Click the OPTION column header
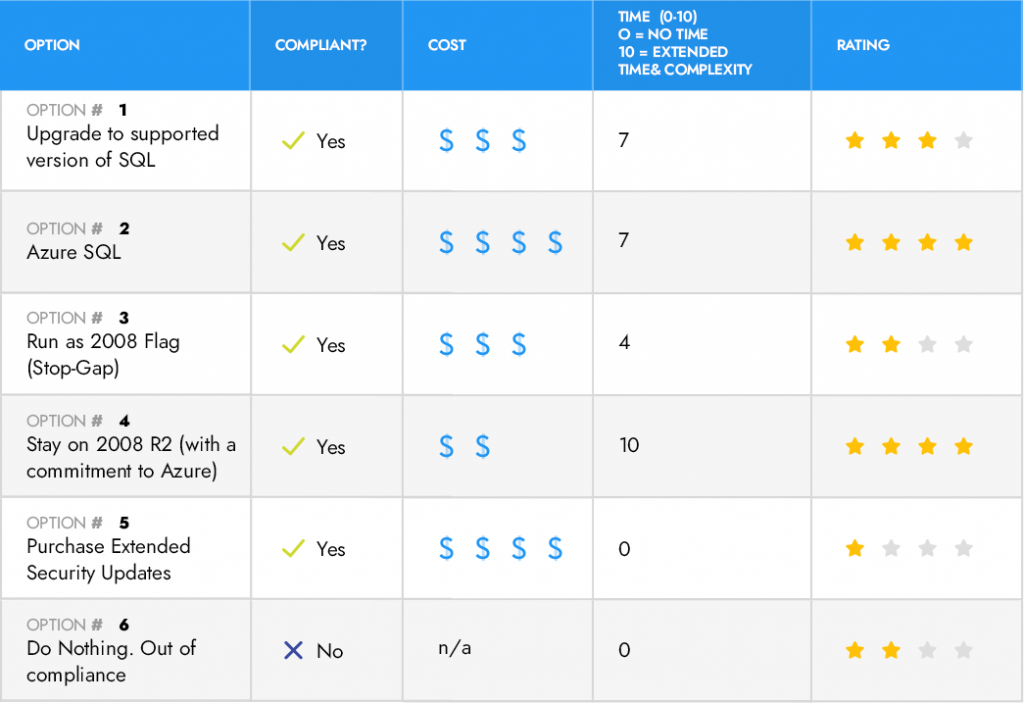Screen dimensions: 1024x703 tap(52, 45)
